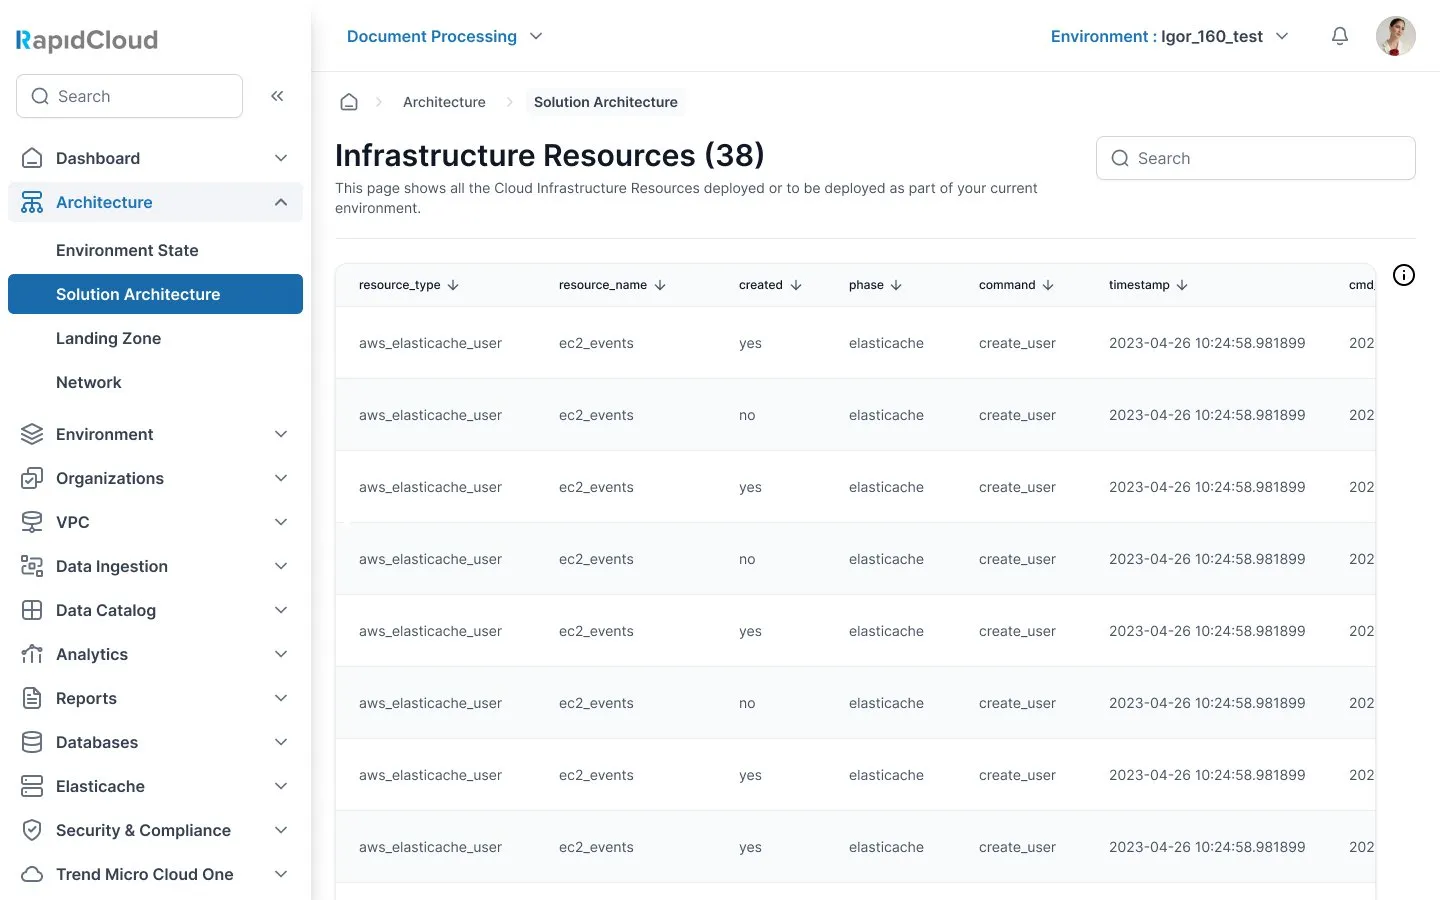Sort by timestamp column arrow
This screenshot has width=1440, height=900.
point(1182,285)
